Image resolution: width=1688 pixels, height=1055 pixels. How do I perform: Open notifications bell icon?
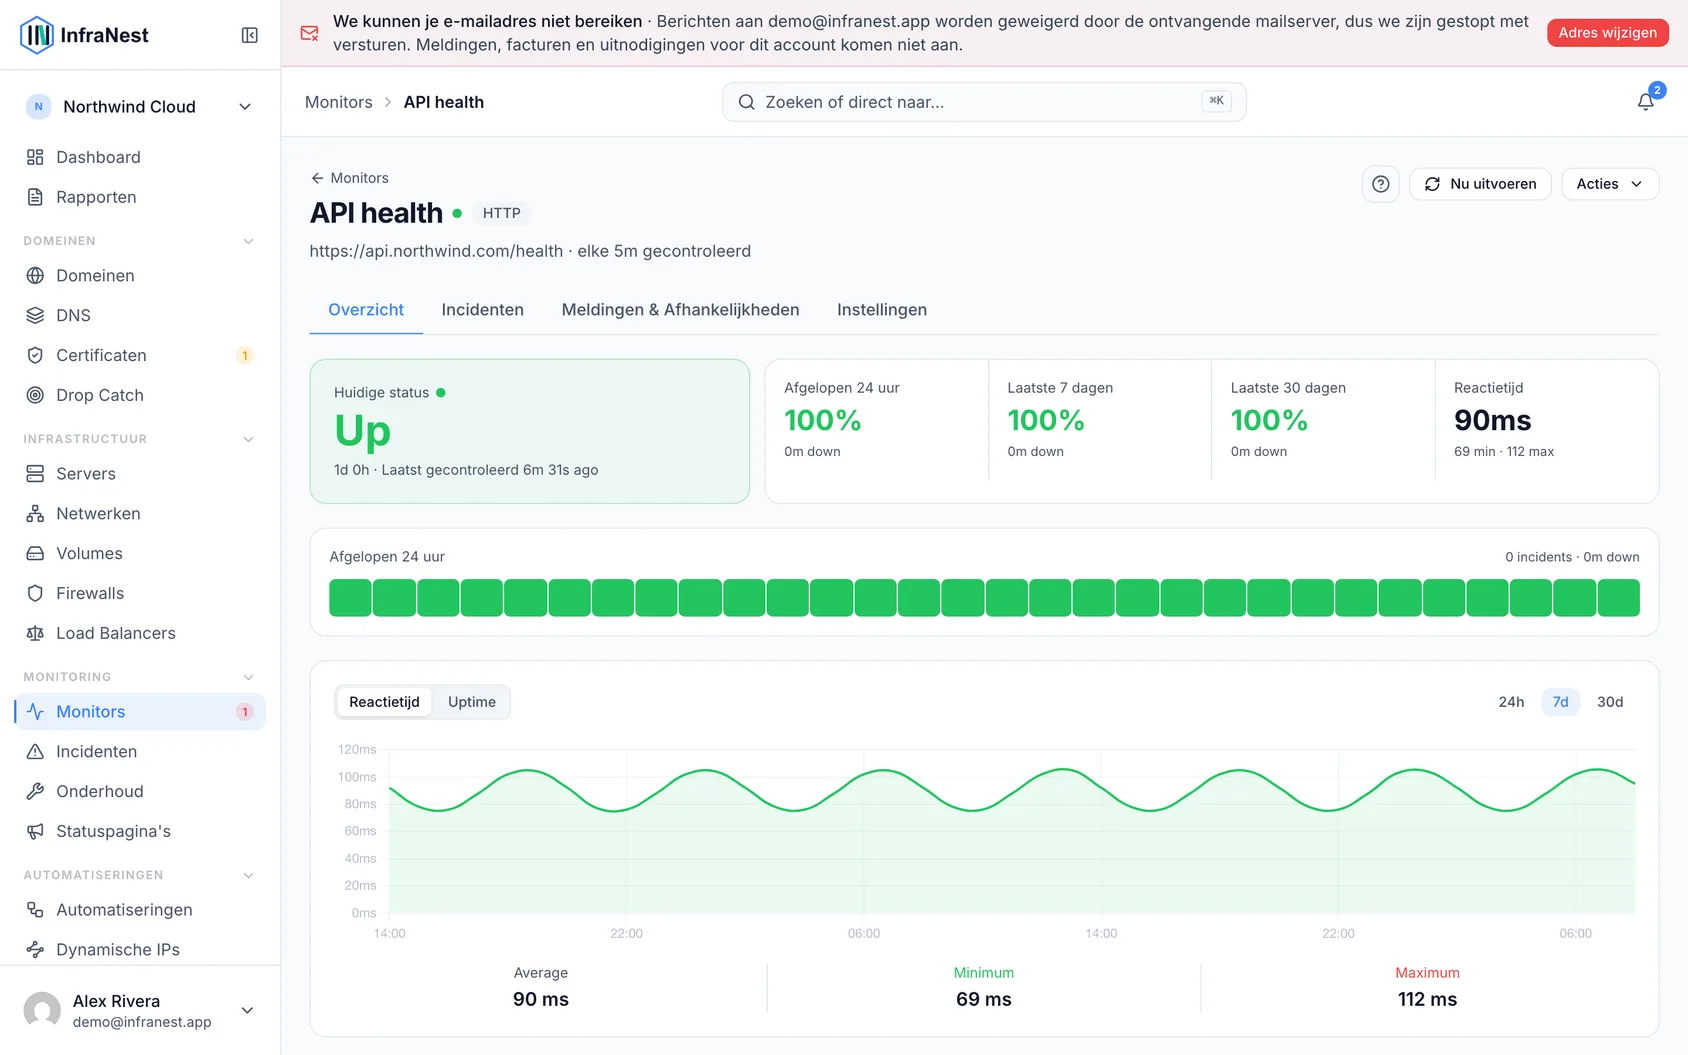tap(1645, 102)
